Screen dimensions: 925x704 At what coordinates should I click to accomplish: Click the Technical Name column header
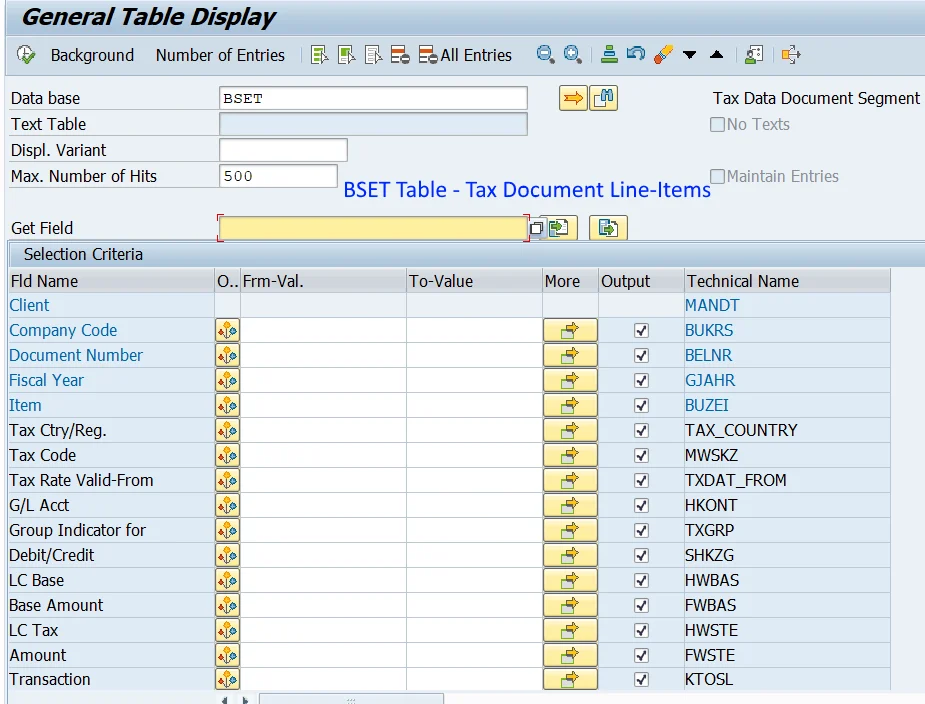pos(787,281)
